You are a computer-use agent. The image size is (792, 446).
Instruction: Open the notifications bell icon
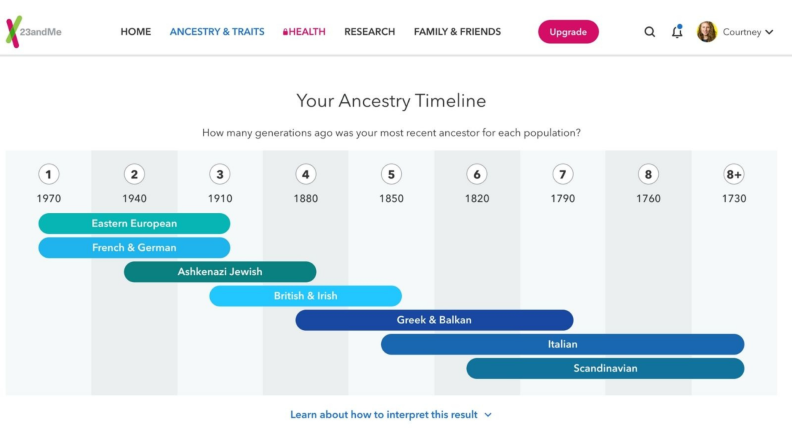click(x=677, y=31)
